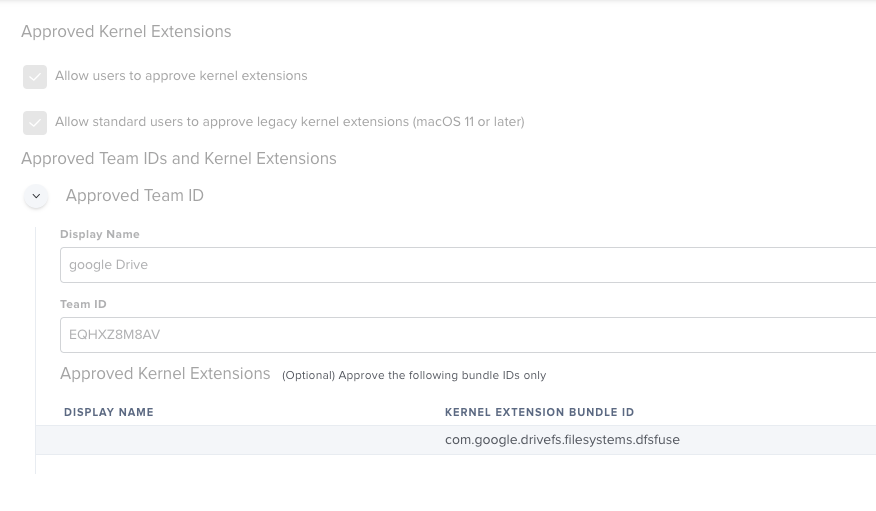This screenshot has height=511, width=876.
Task: Focus the Team ID field showing EQHXZ8M8AV
Action: tap(468, 335)
